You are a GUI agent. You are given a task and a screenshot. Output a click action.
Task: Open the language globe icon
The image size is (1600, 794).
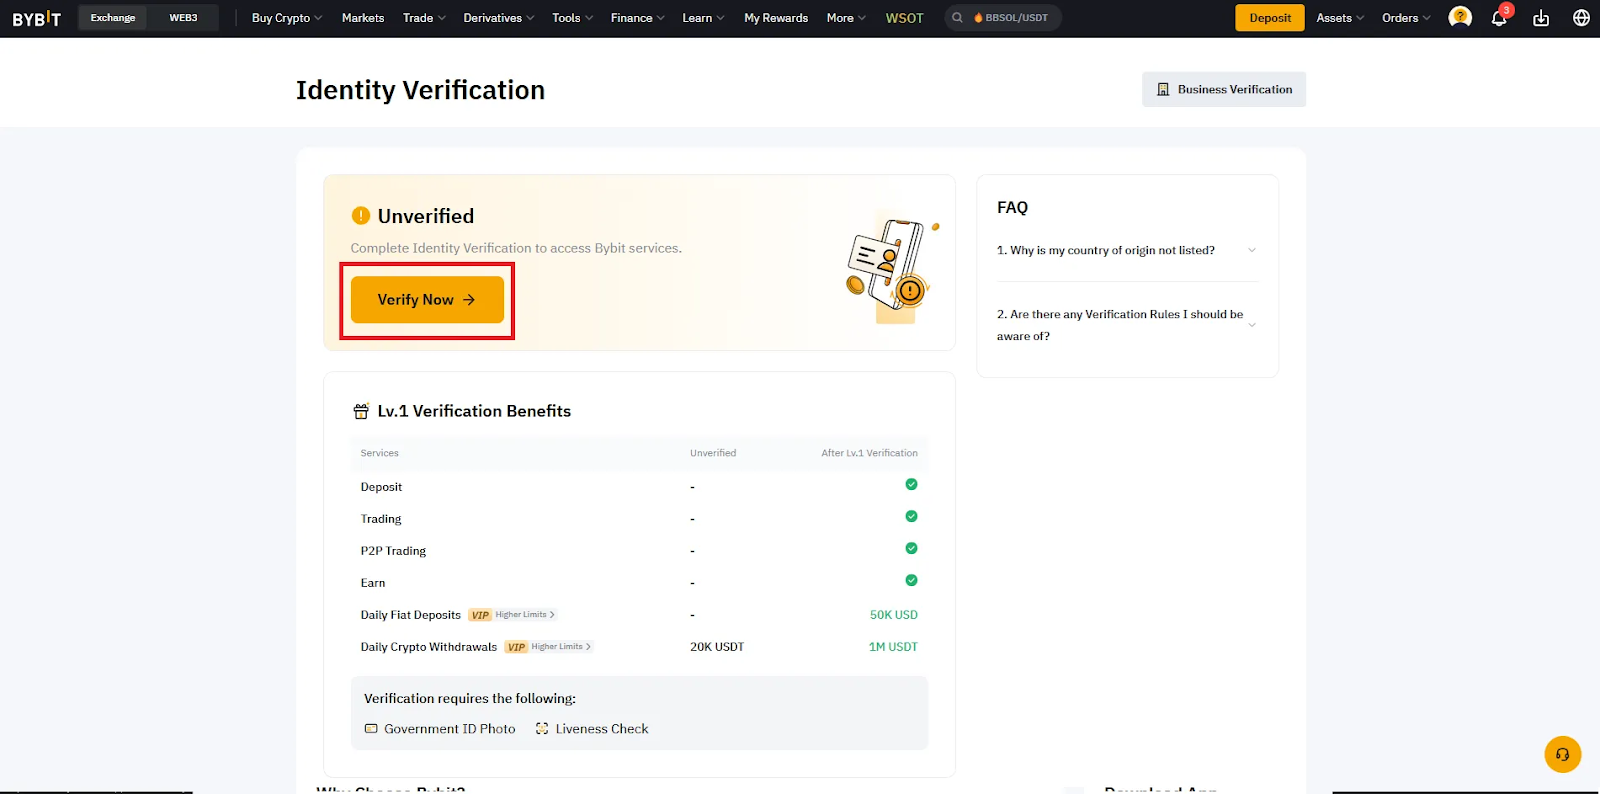pos(1581,18)
